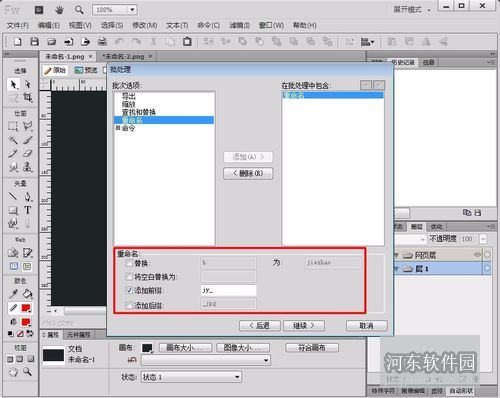Open the opacity 100 dropdown arrow
This screenshot has height=398, width=500.
483,239
